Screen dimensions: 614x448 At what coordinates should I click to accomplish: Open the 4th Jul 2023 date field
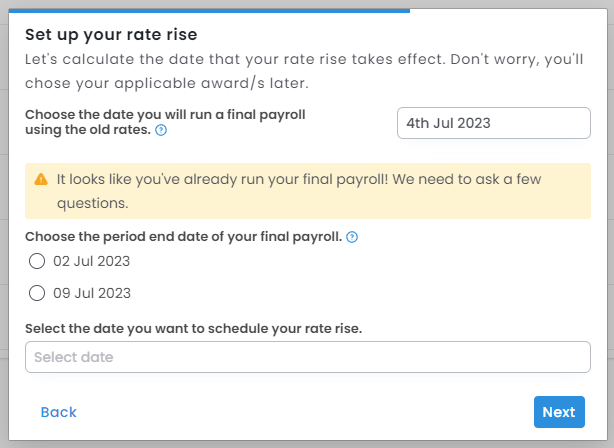coord(493,123)
